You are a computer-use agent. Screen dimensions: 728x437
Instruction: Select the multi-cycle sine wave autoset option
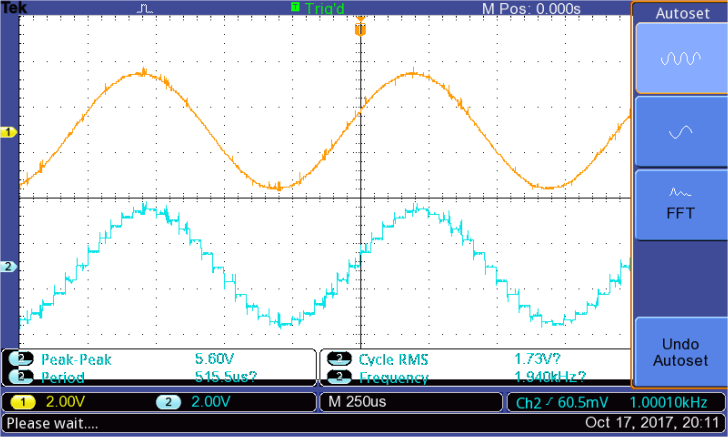(x=680, y=59)
